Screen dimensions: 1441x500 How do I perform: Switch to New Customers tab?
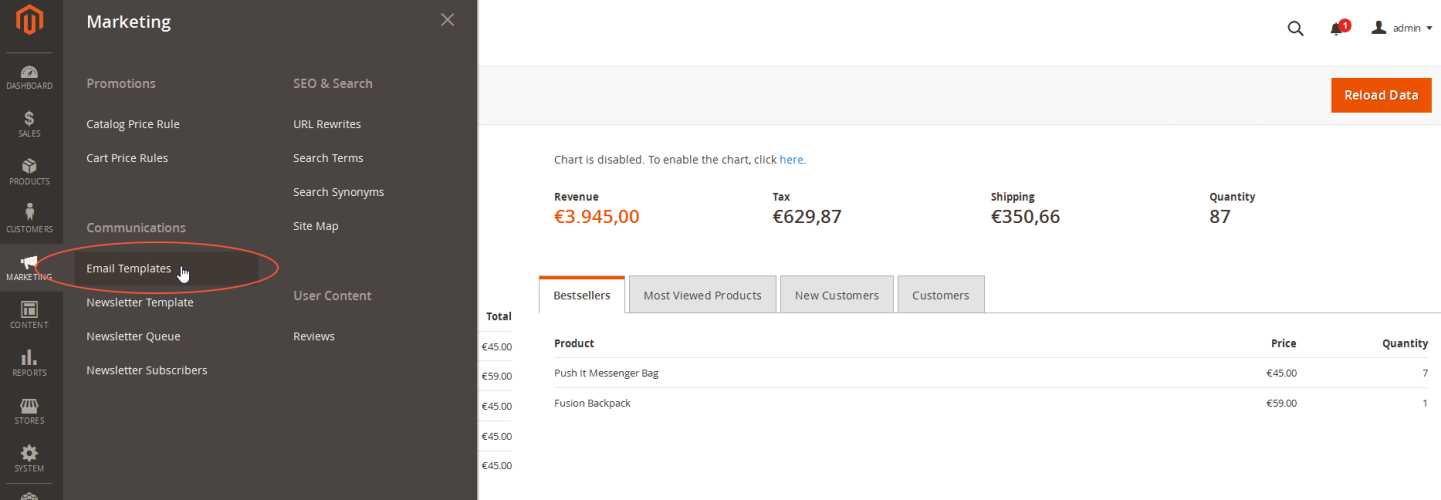(x=836, y=295)
